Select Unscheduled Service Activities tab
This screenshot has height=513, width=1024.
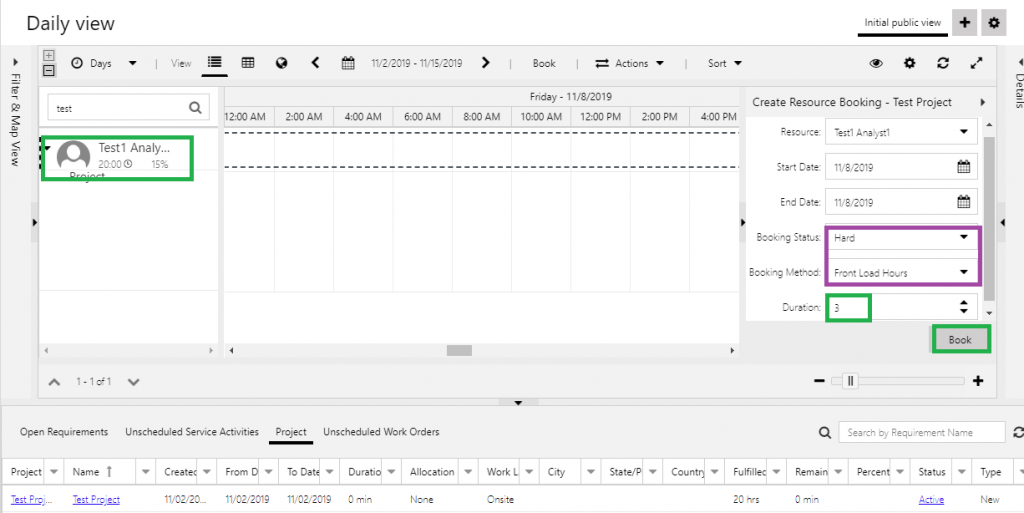coord(192,432)
